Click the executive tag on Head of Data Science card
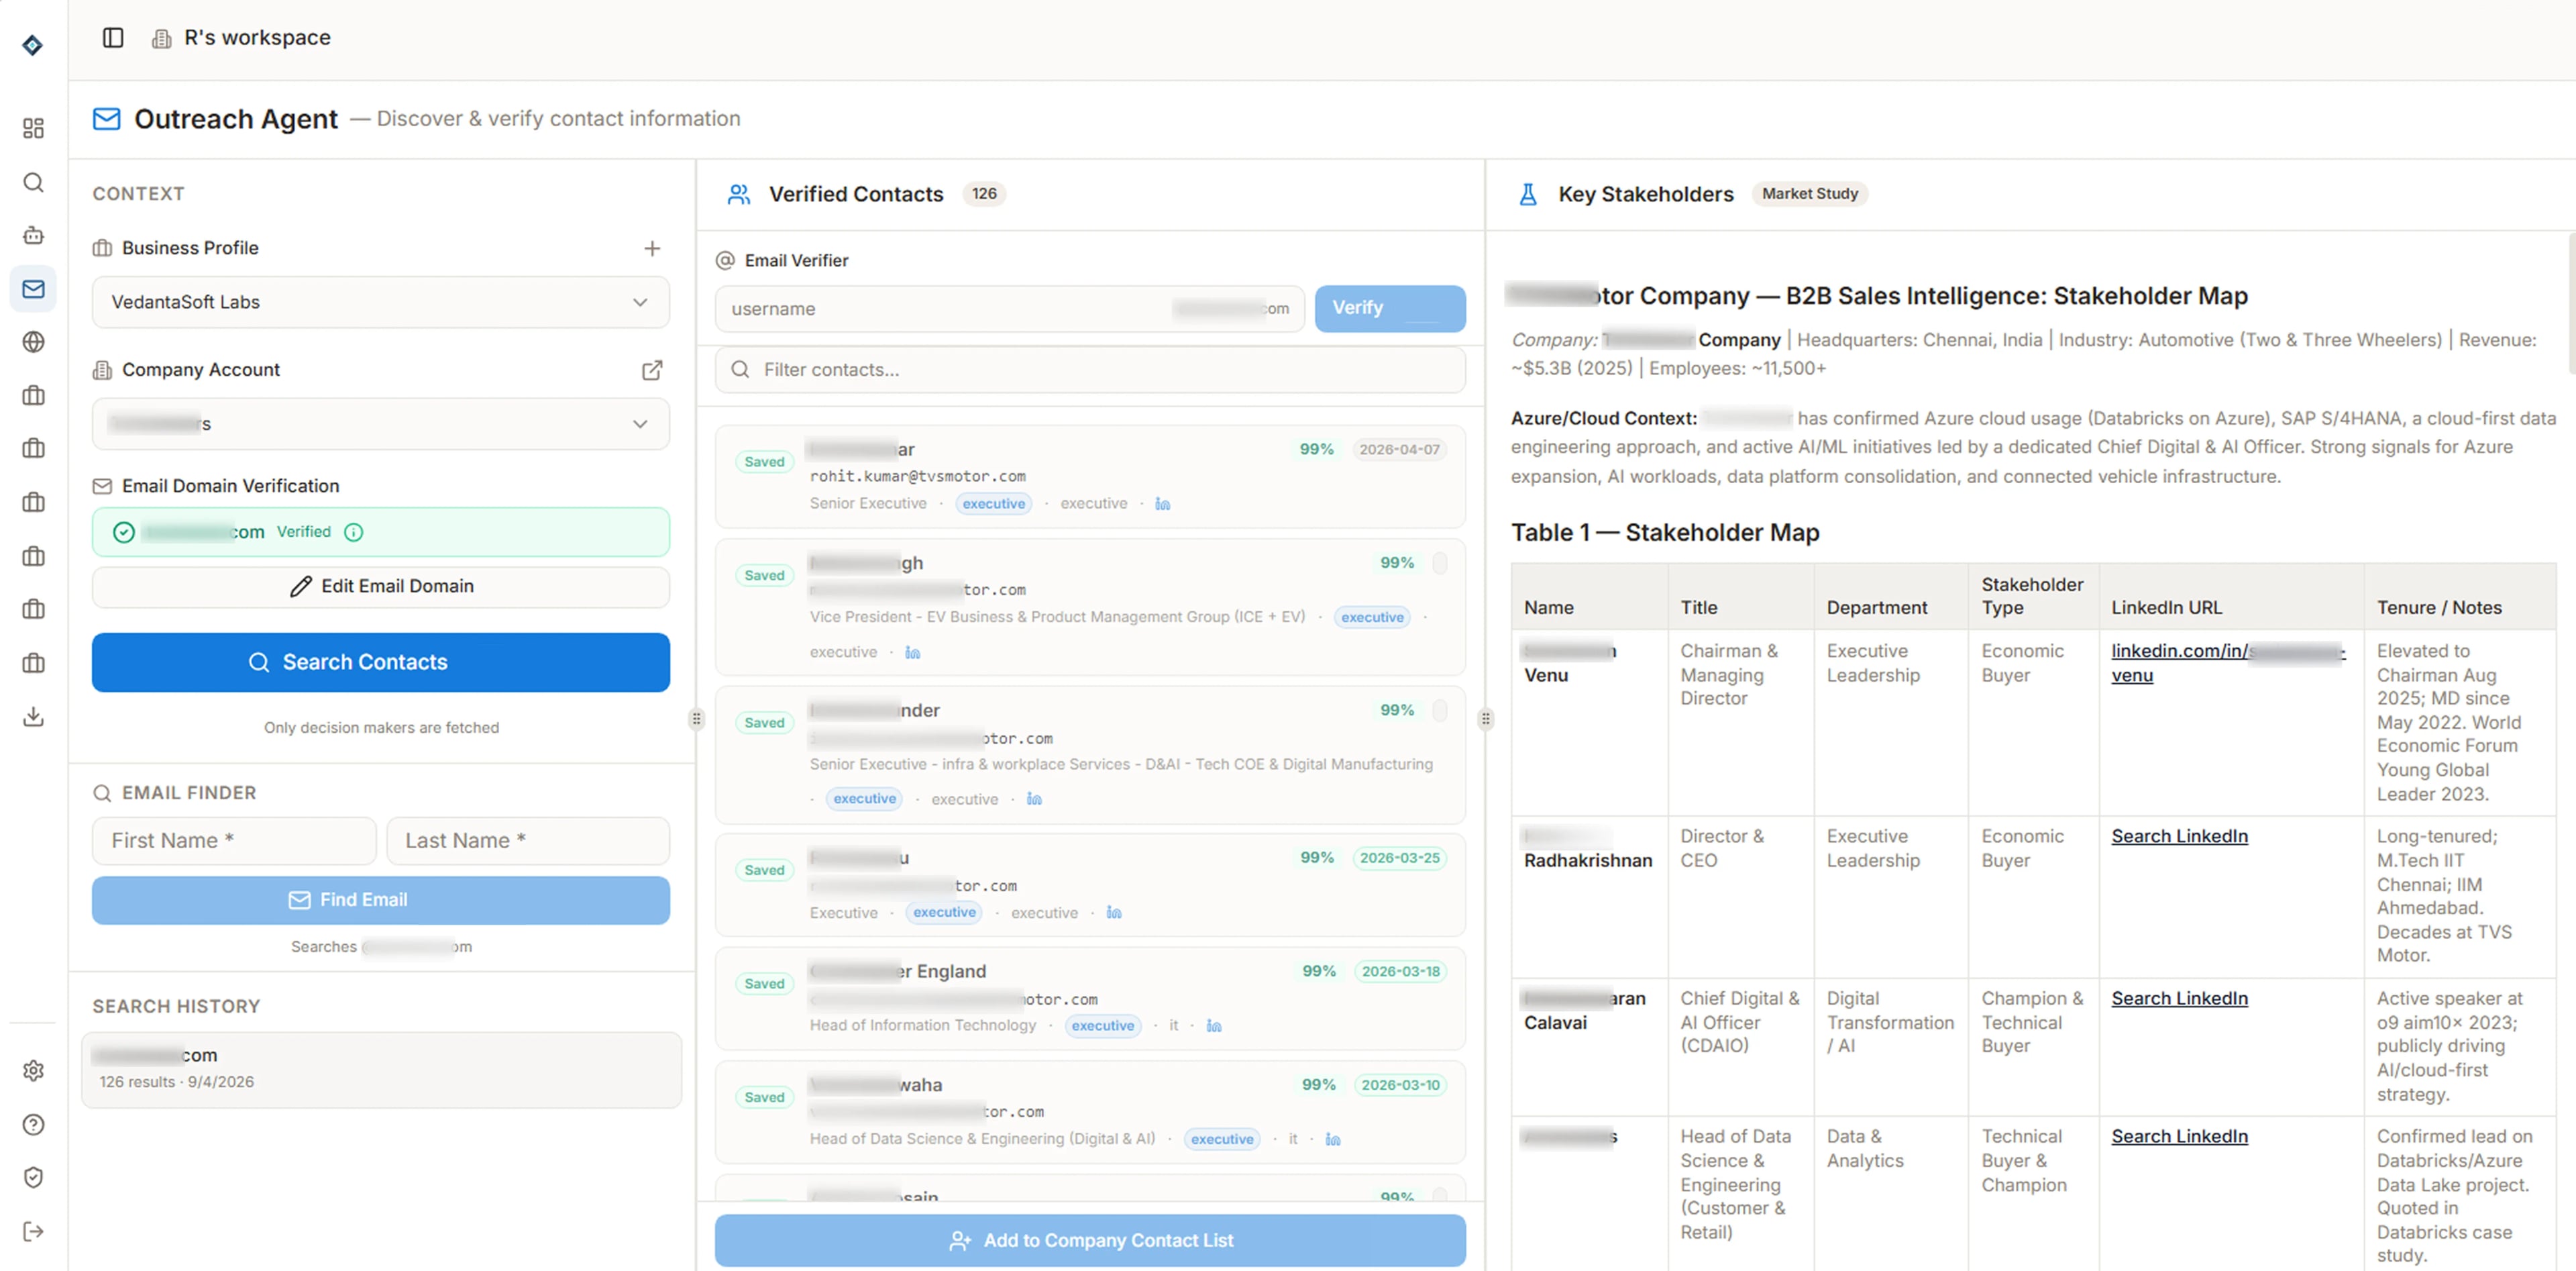The height and width of the screenshot is (1271, 2576). [x=1221, y=1139]
